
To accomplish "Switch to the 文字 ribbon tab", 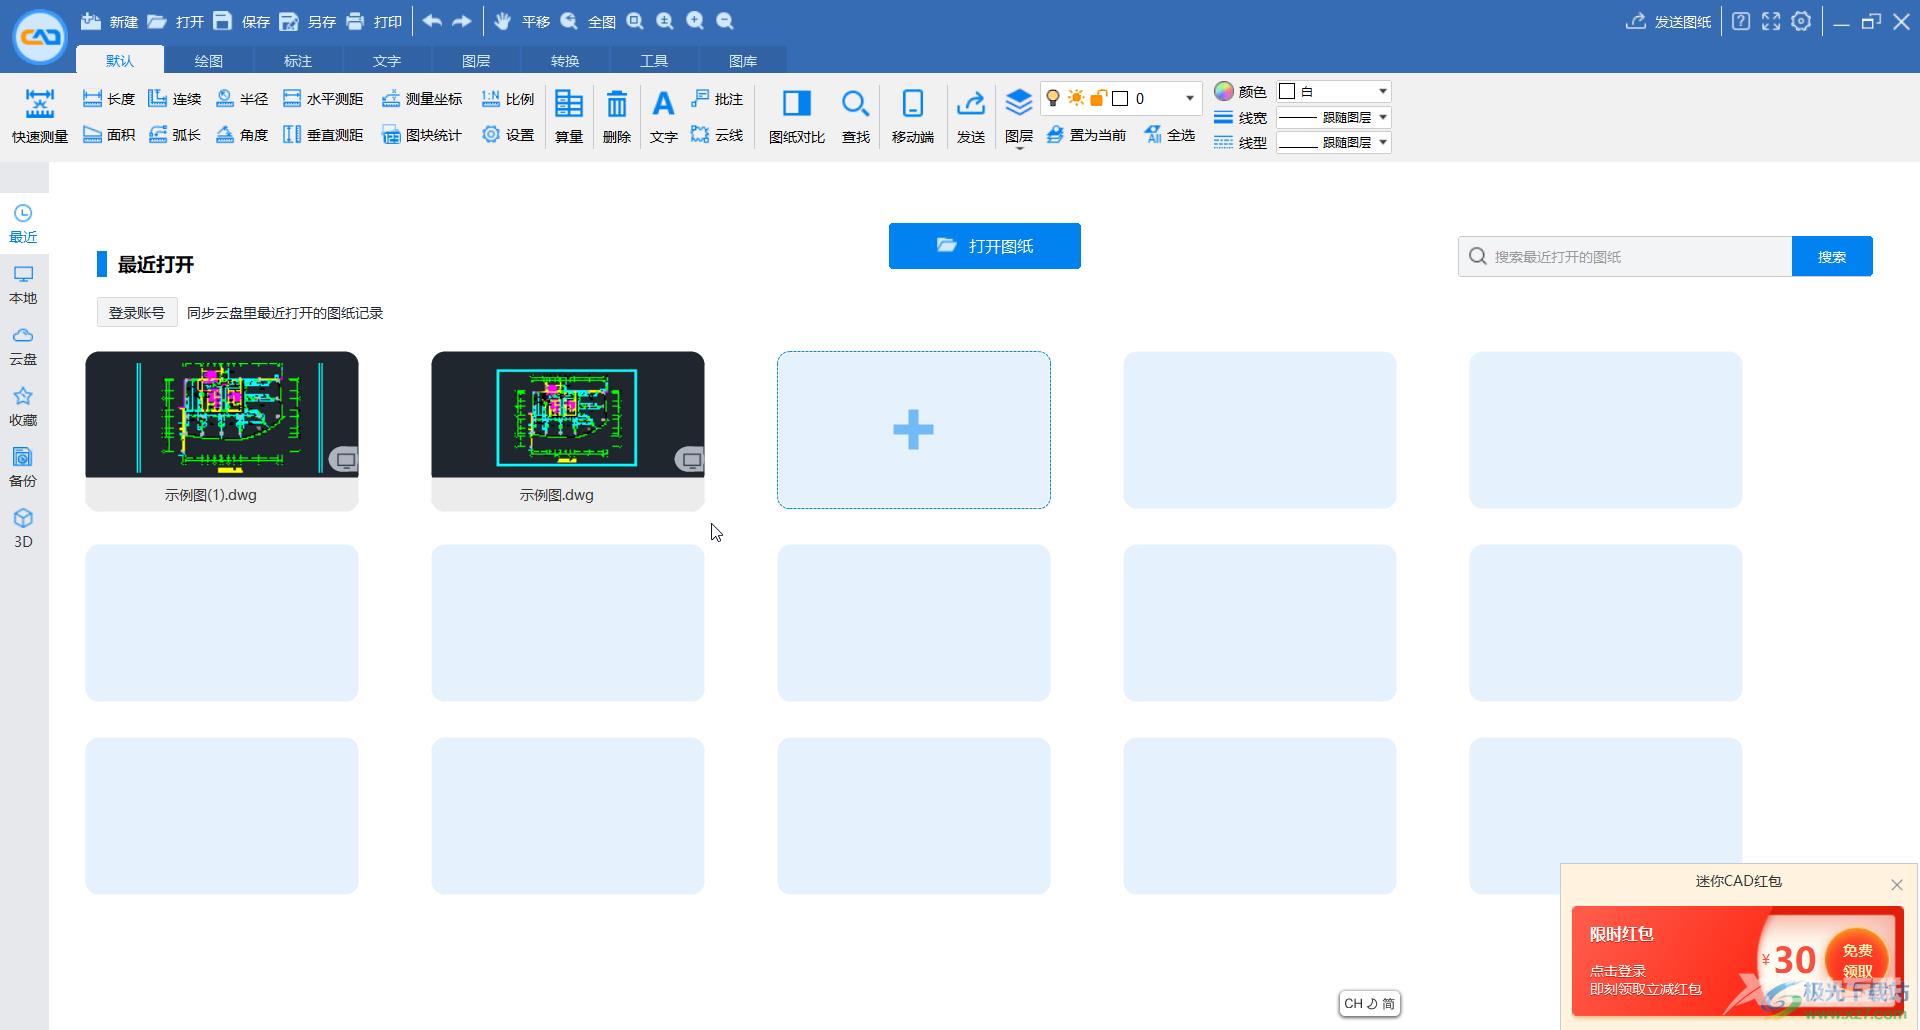I will pyautogui.click(x=387, y=60).
